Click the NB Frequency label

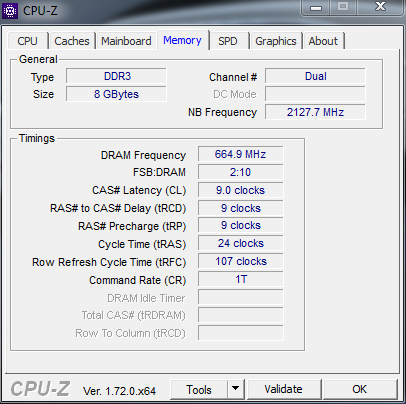(x=222, y=112)
